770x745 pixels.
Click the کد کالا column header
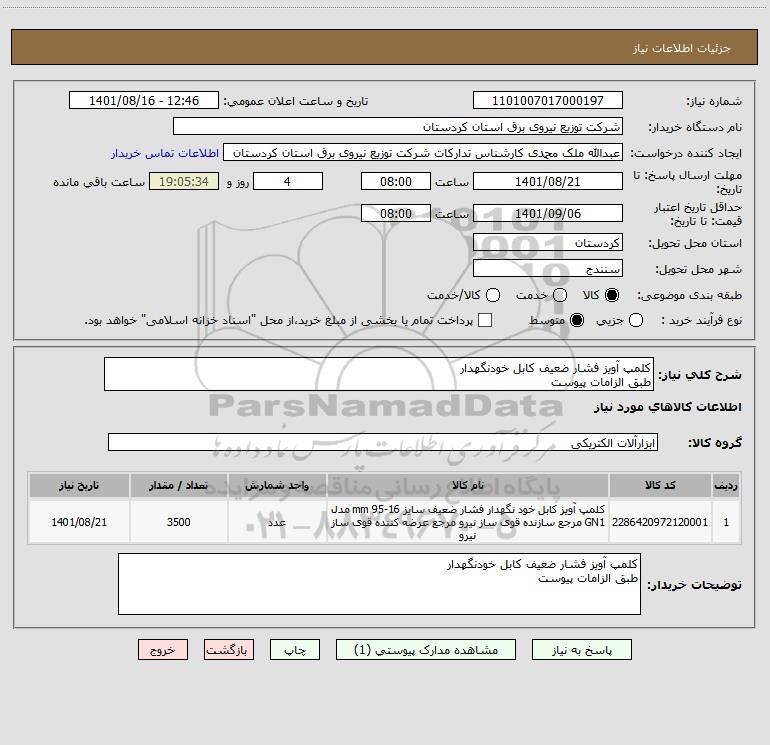(660, 485)
